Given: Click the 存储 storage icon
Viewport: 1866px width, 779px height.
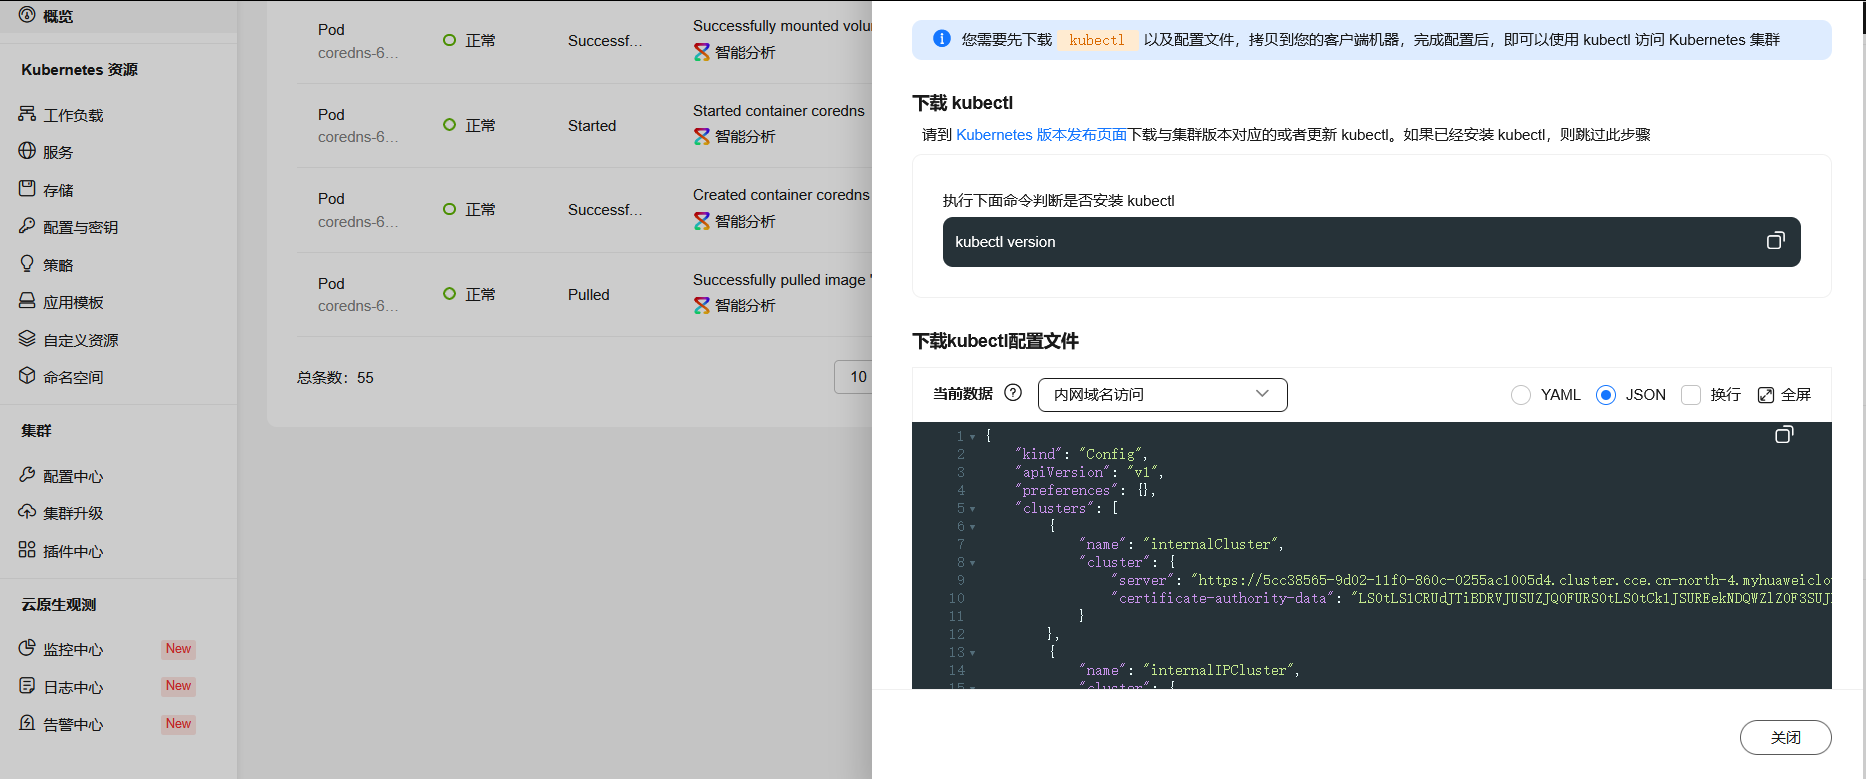Looking at the screenshot, I should click(x=27, y=189).
